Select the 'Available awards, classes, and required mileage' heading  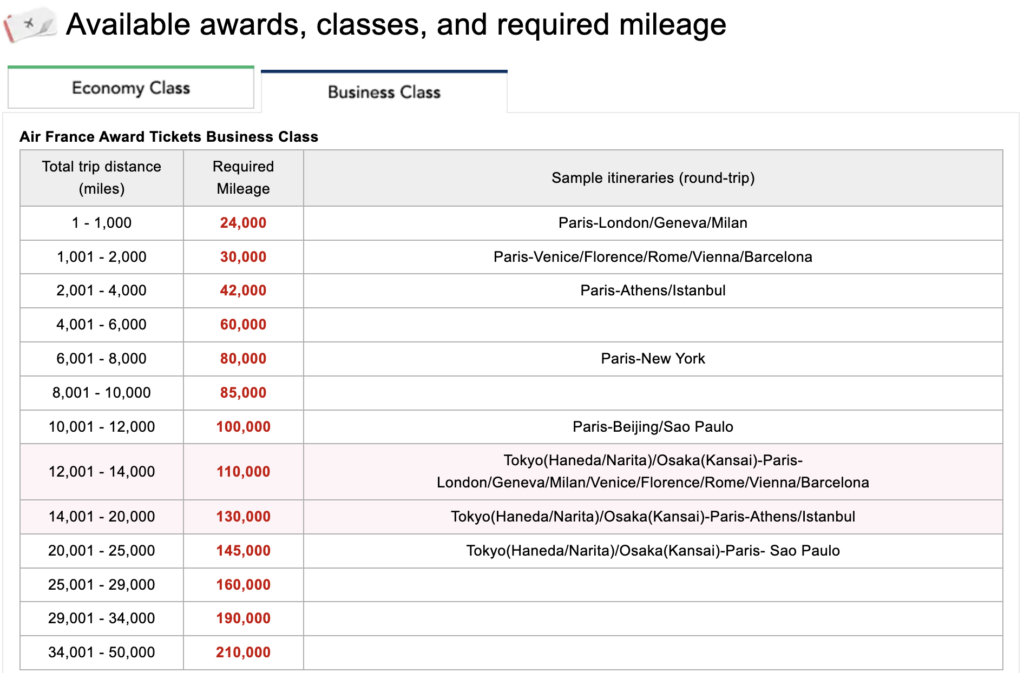pos(396,24)
